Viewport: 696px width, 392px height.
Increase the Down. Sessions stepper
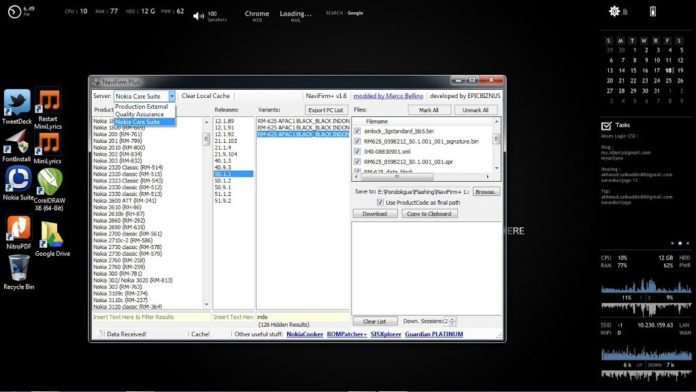tap(452, 319)
